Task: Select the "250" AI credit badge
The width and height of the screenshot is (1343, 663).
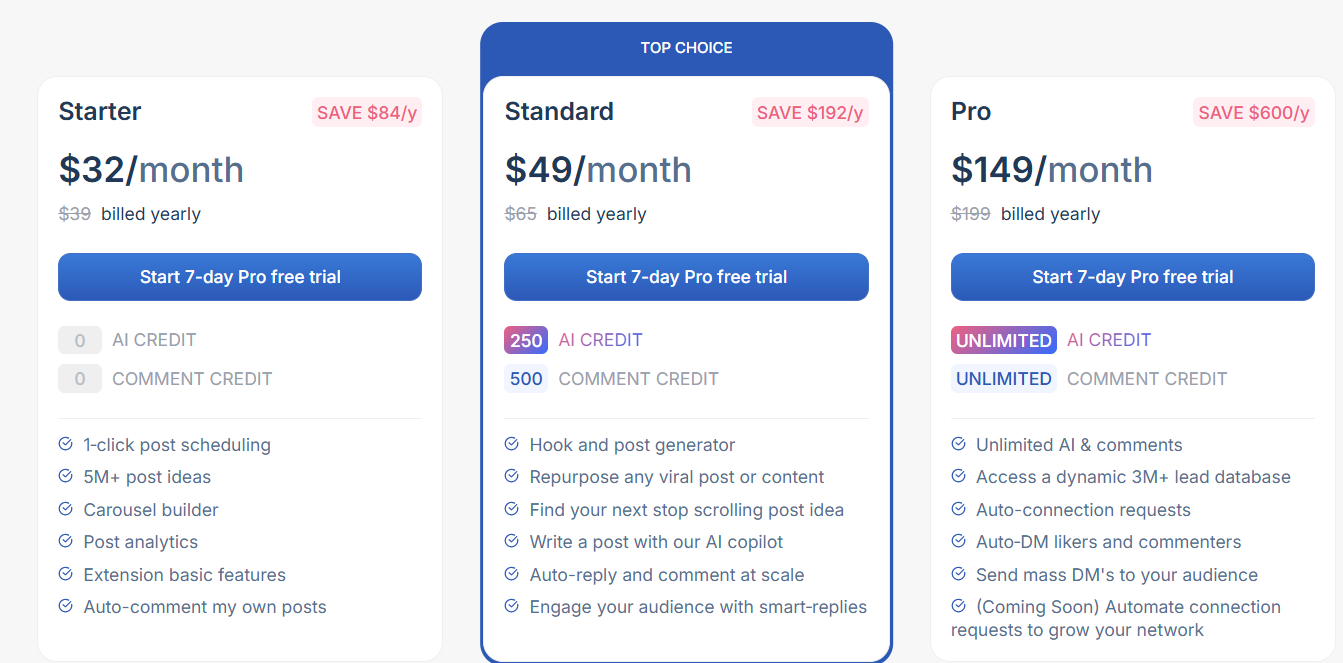Action: click(525, 340)
